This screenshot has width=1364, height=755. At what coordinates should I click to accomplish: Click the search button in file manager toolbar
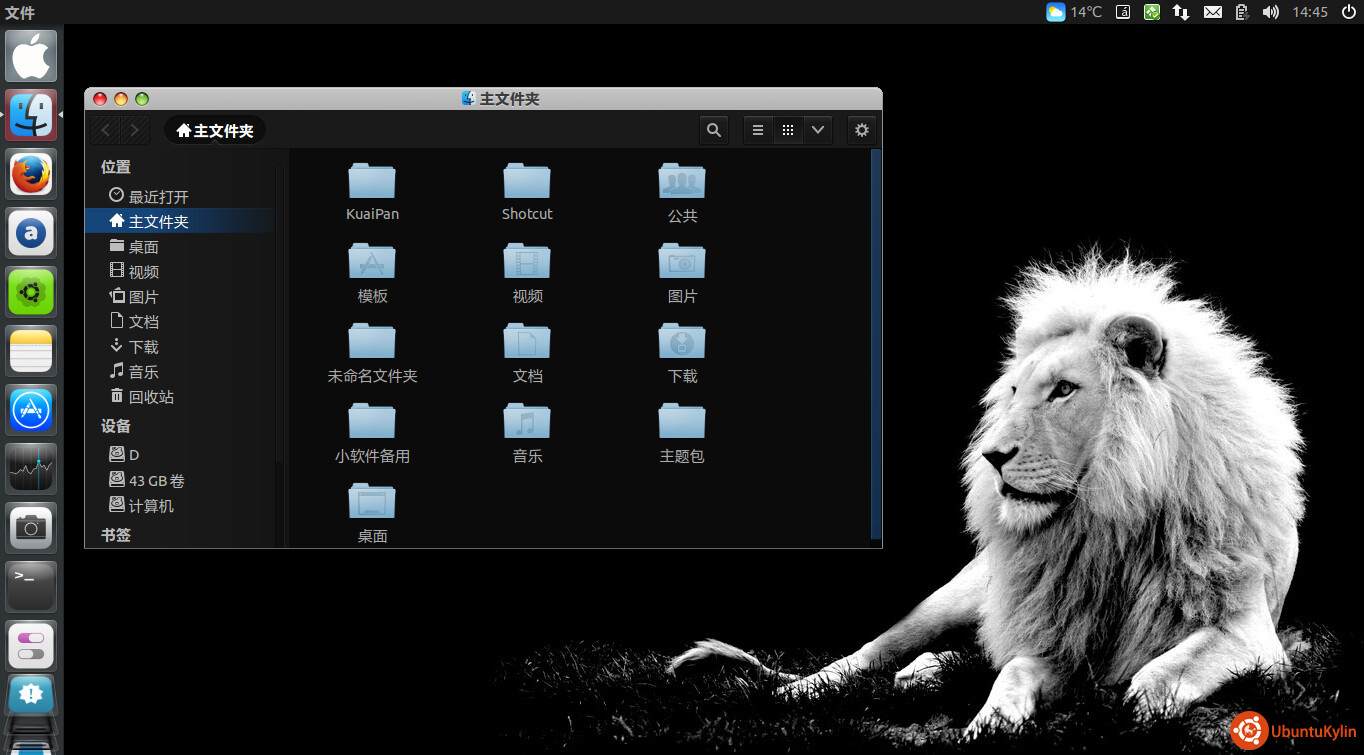(713, 130)
